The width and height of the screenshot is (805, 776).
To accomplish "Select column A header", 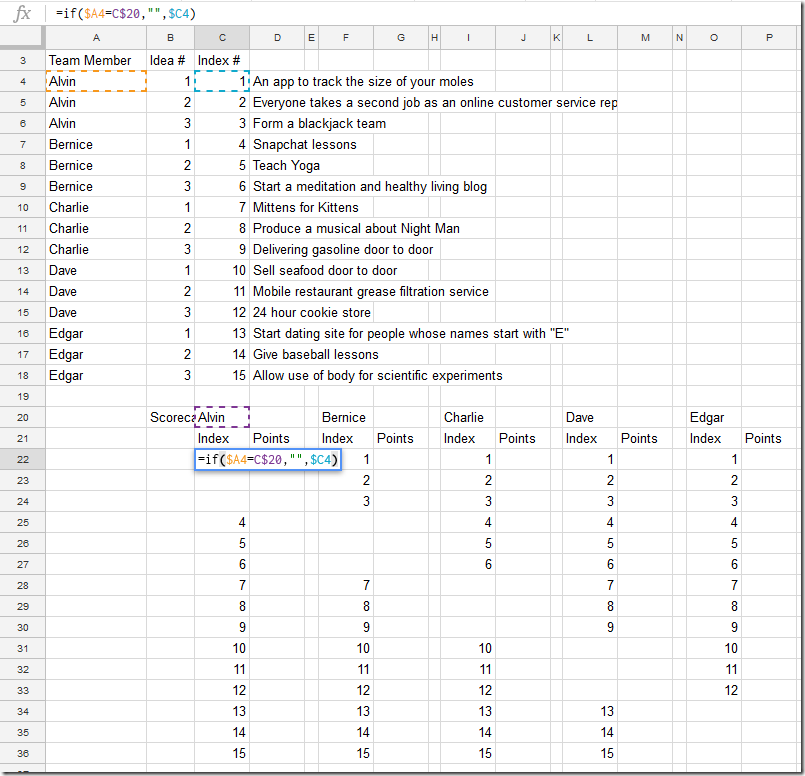I will point(96,37).
